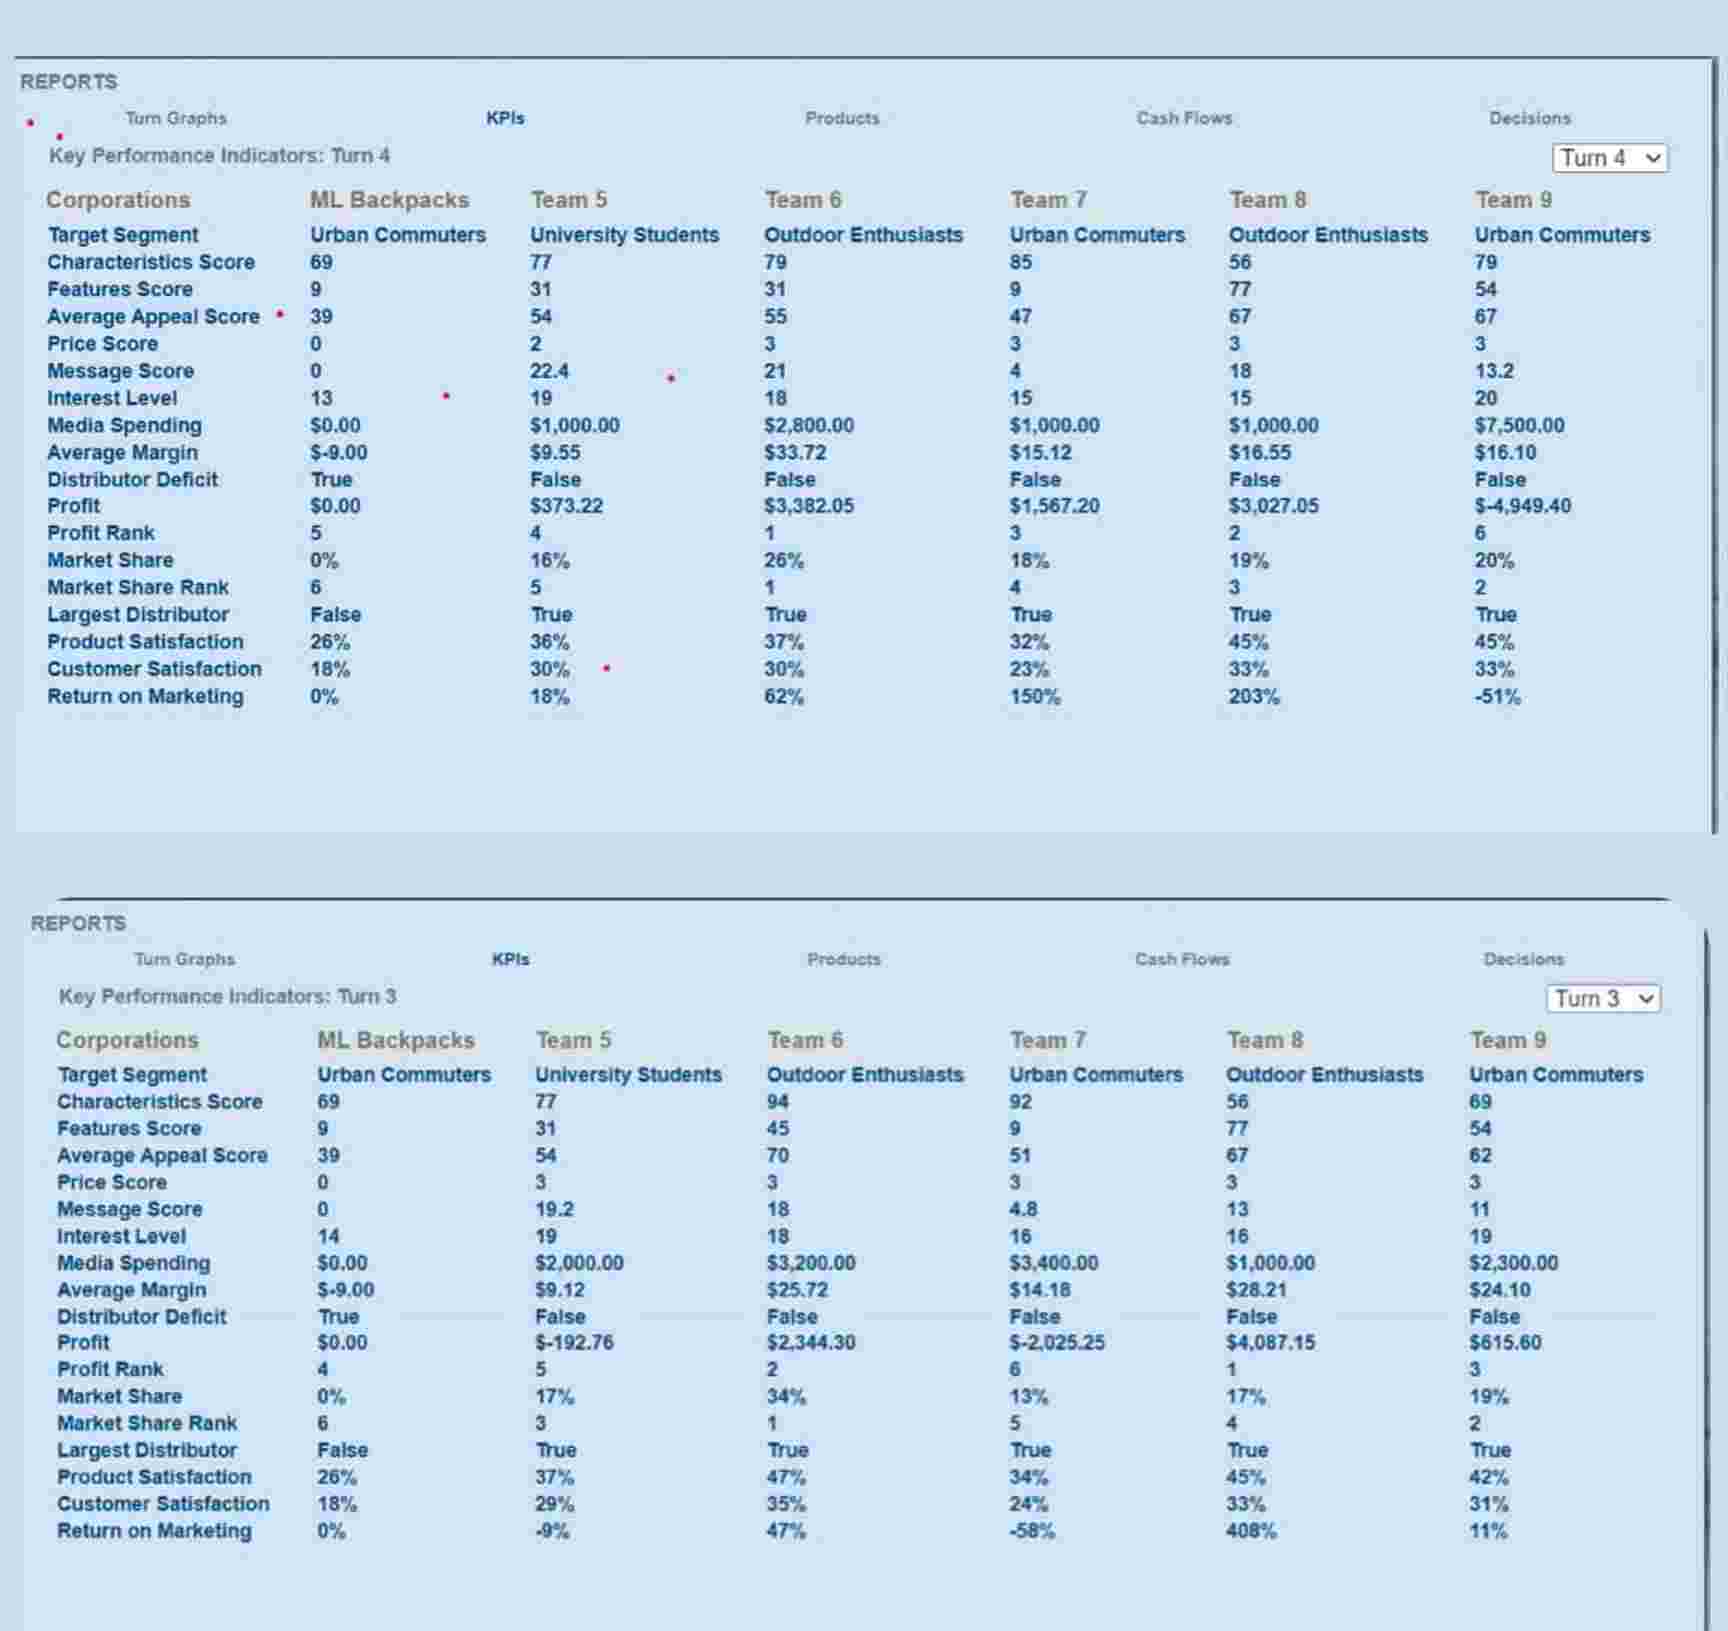Click Team 7 media spending $3,400.00
The image size is (1728, 1631).
(x=1054, y=1263)
